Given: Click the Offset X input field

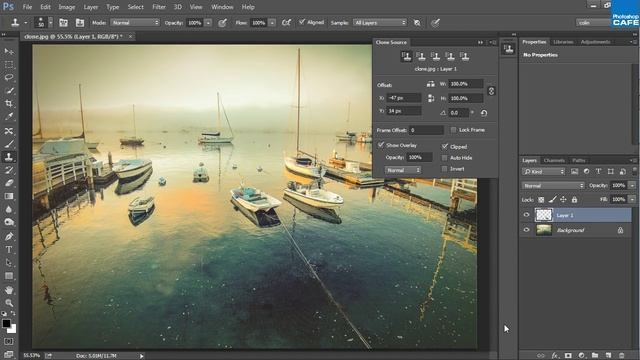Looking at the screenshot, I should click(x=403, y=98).
